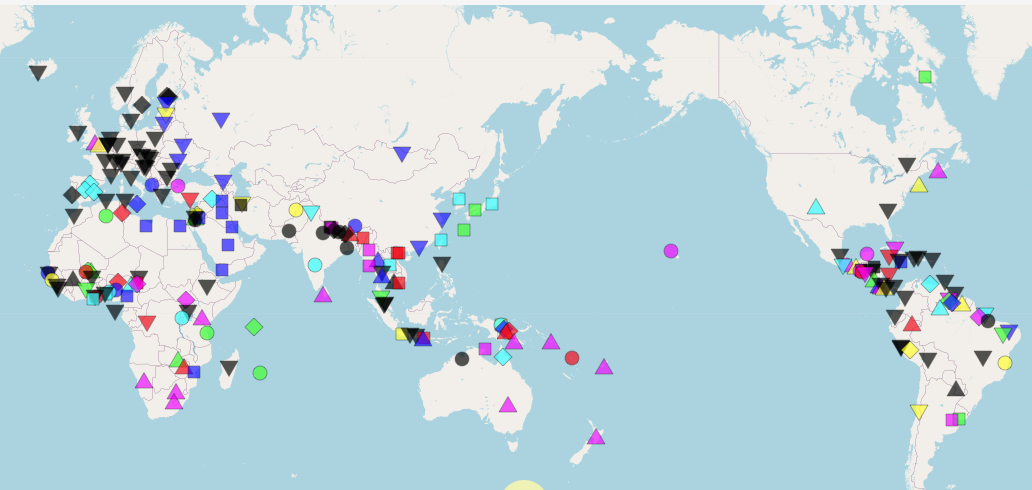Click the magenta triangle in northeastern United States

pos(938,170)
